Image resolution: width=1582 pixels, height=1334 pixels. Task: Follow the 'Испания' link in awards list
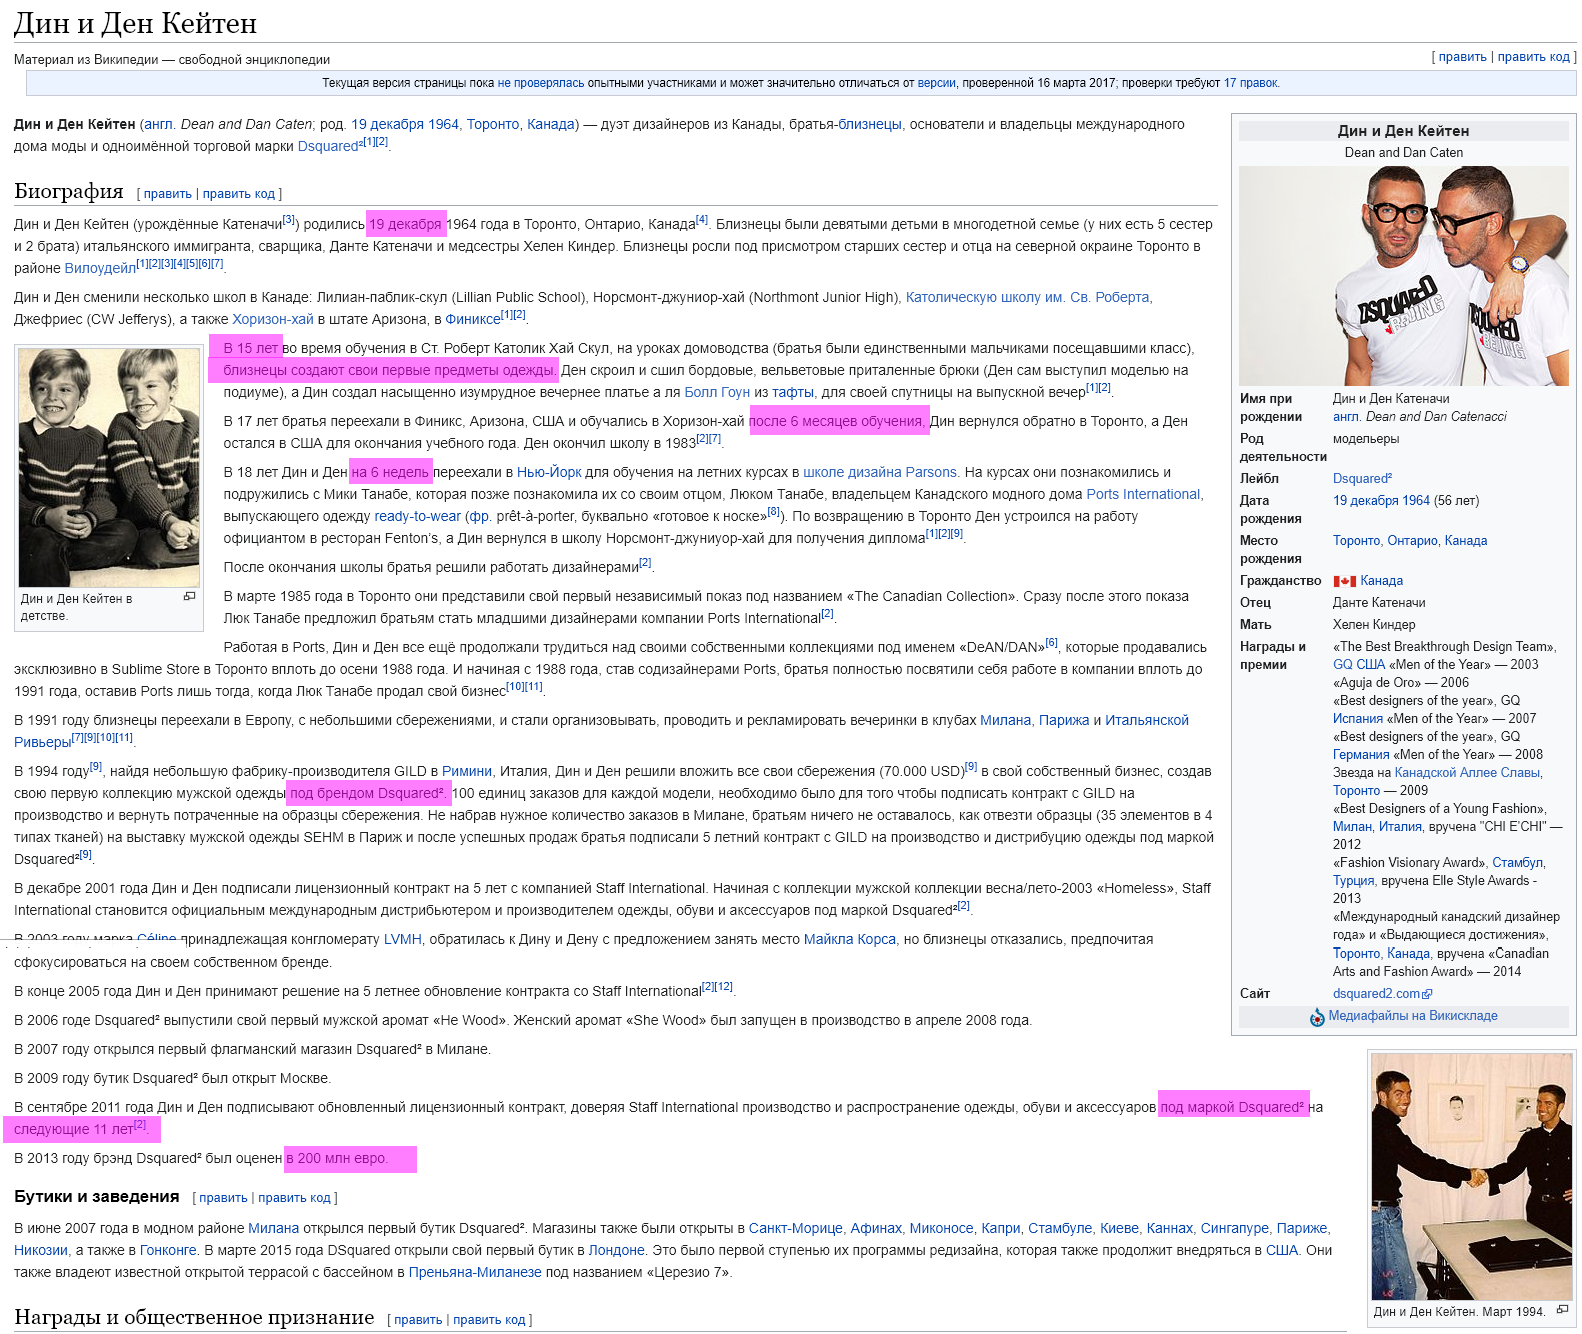1358,719
